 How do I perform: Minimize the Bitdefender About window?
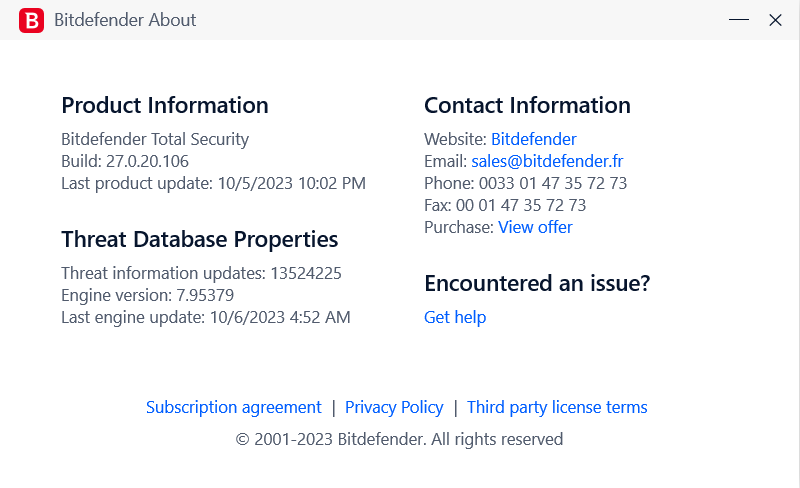click(x=738, y=20)
